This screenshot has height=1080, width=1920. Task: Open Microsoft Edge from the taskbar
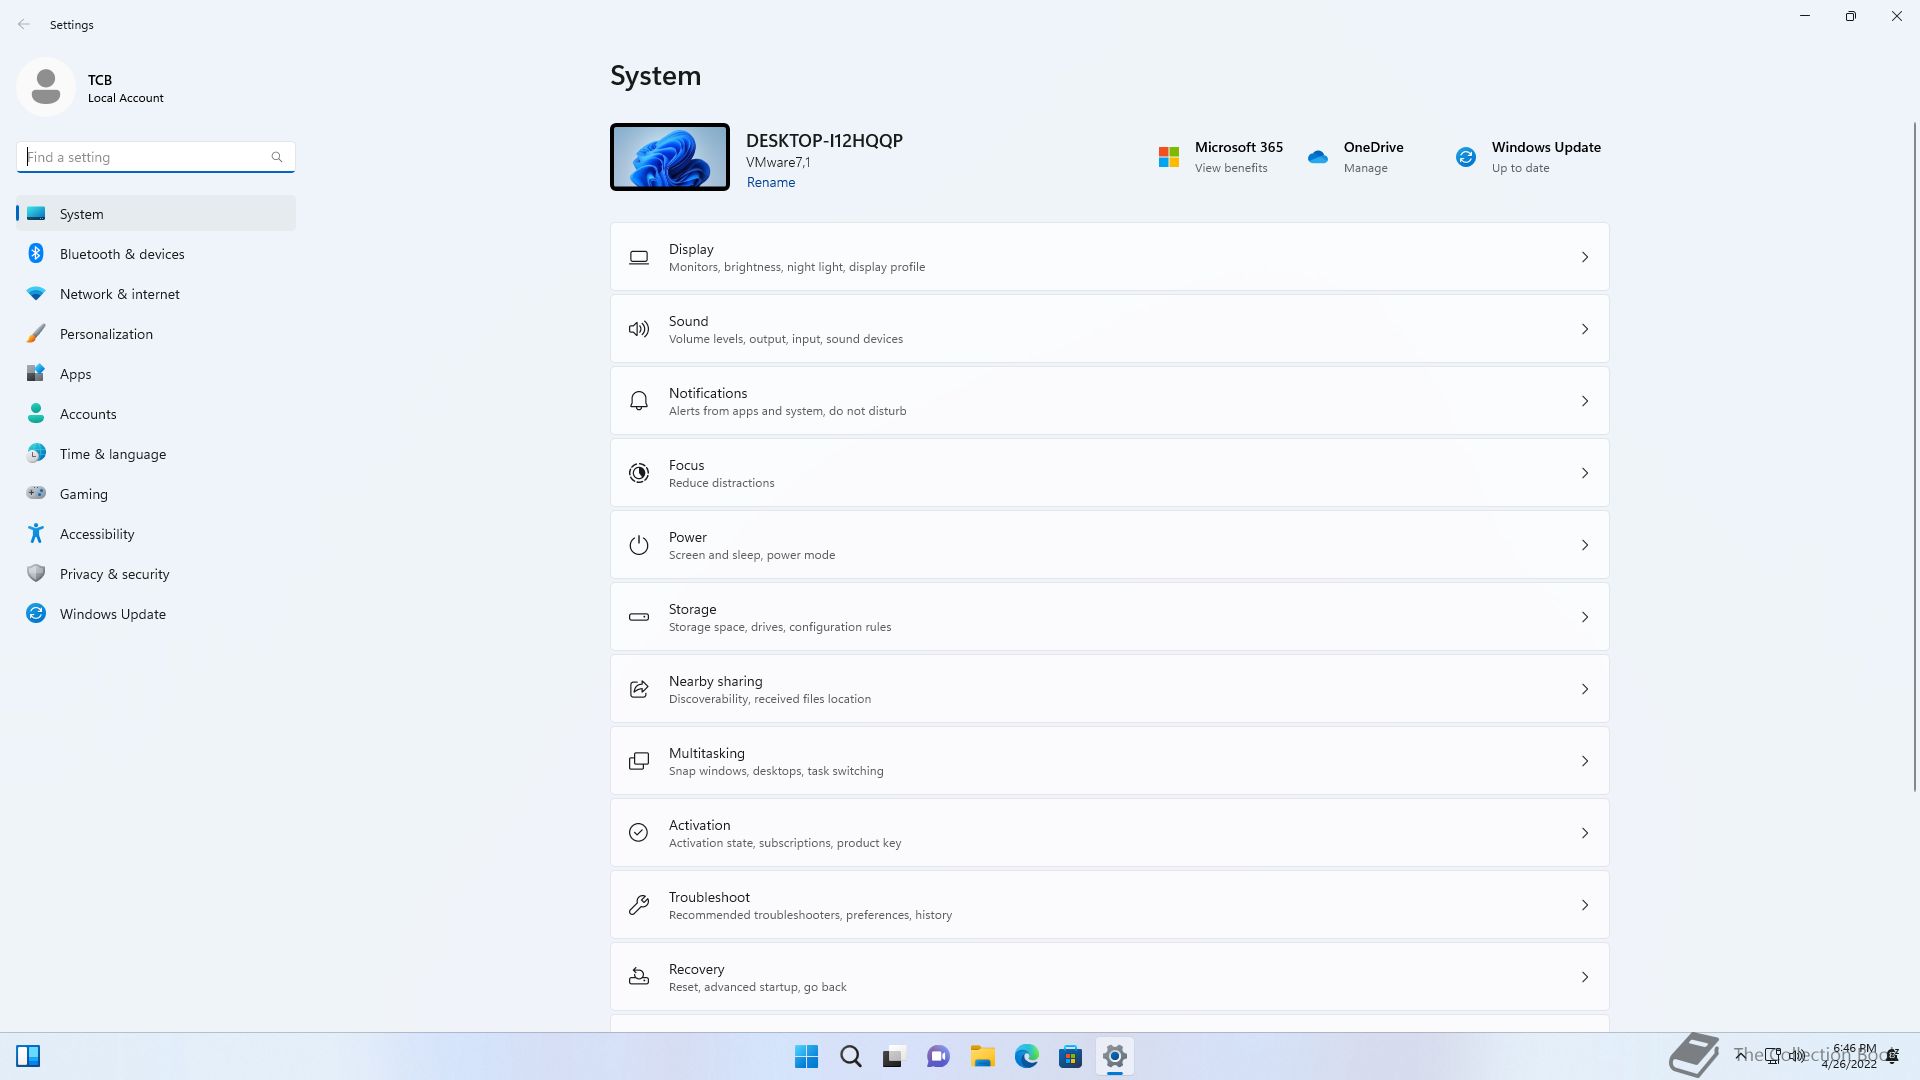coord(1026,1056)
